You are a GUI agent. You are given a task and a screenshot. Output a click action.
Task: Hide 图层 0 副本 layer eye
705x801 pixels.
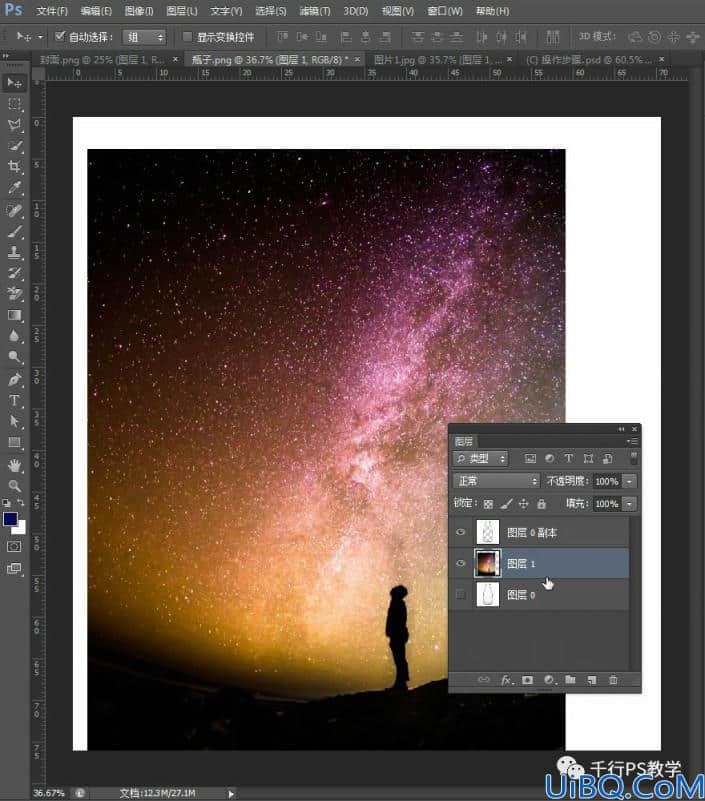[x=460, y=532]
